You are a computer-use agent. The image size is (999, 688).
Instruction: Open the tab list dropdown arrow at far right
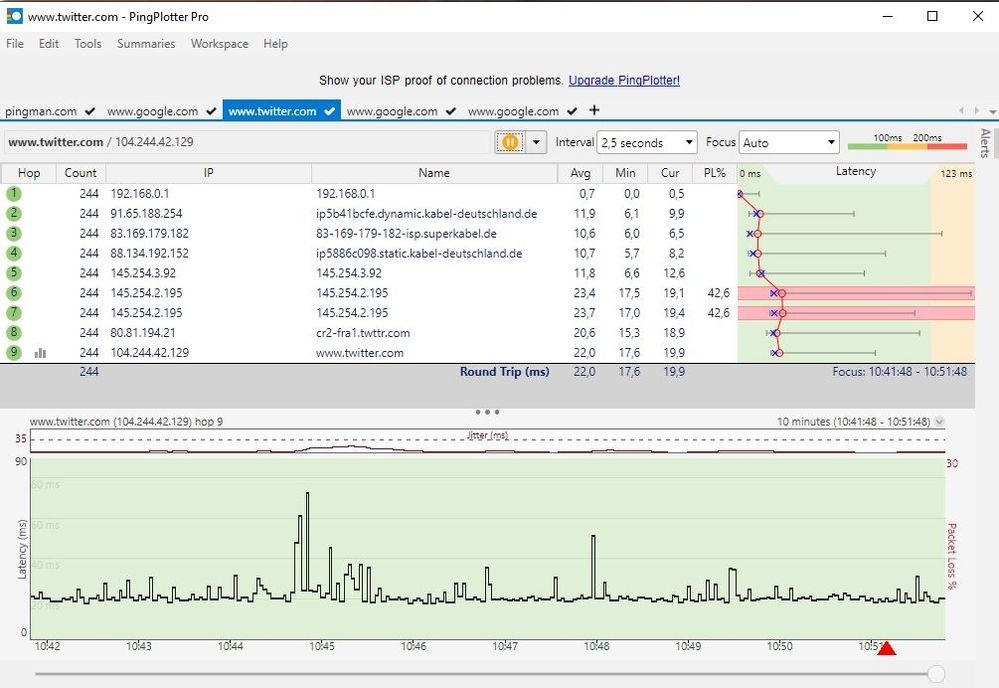click(x=992, y=111)
